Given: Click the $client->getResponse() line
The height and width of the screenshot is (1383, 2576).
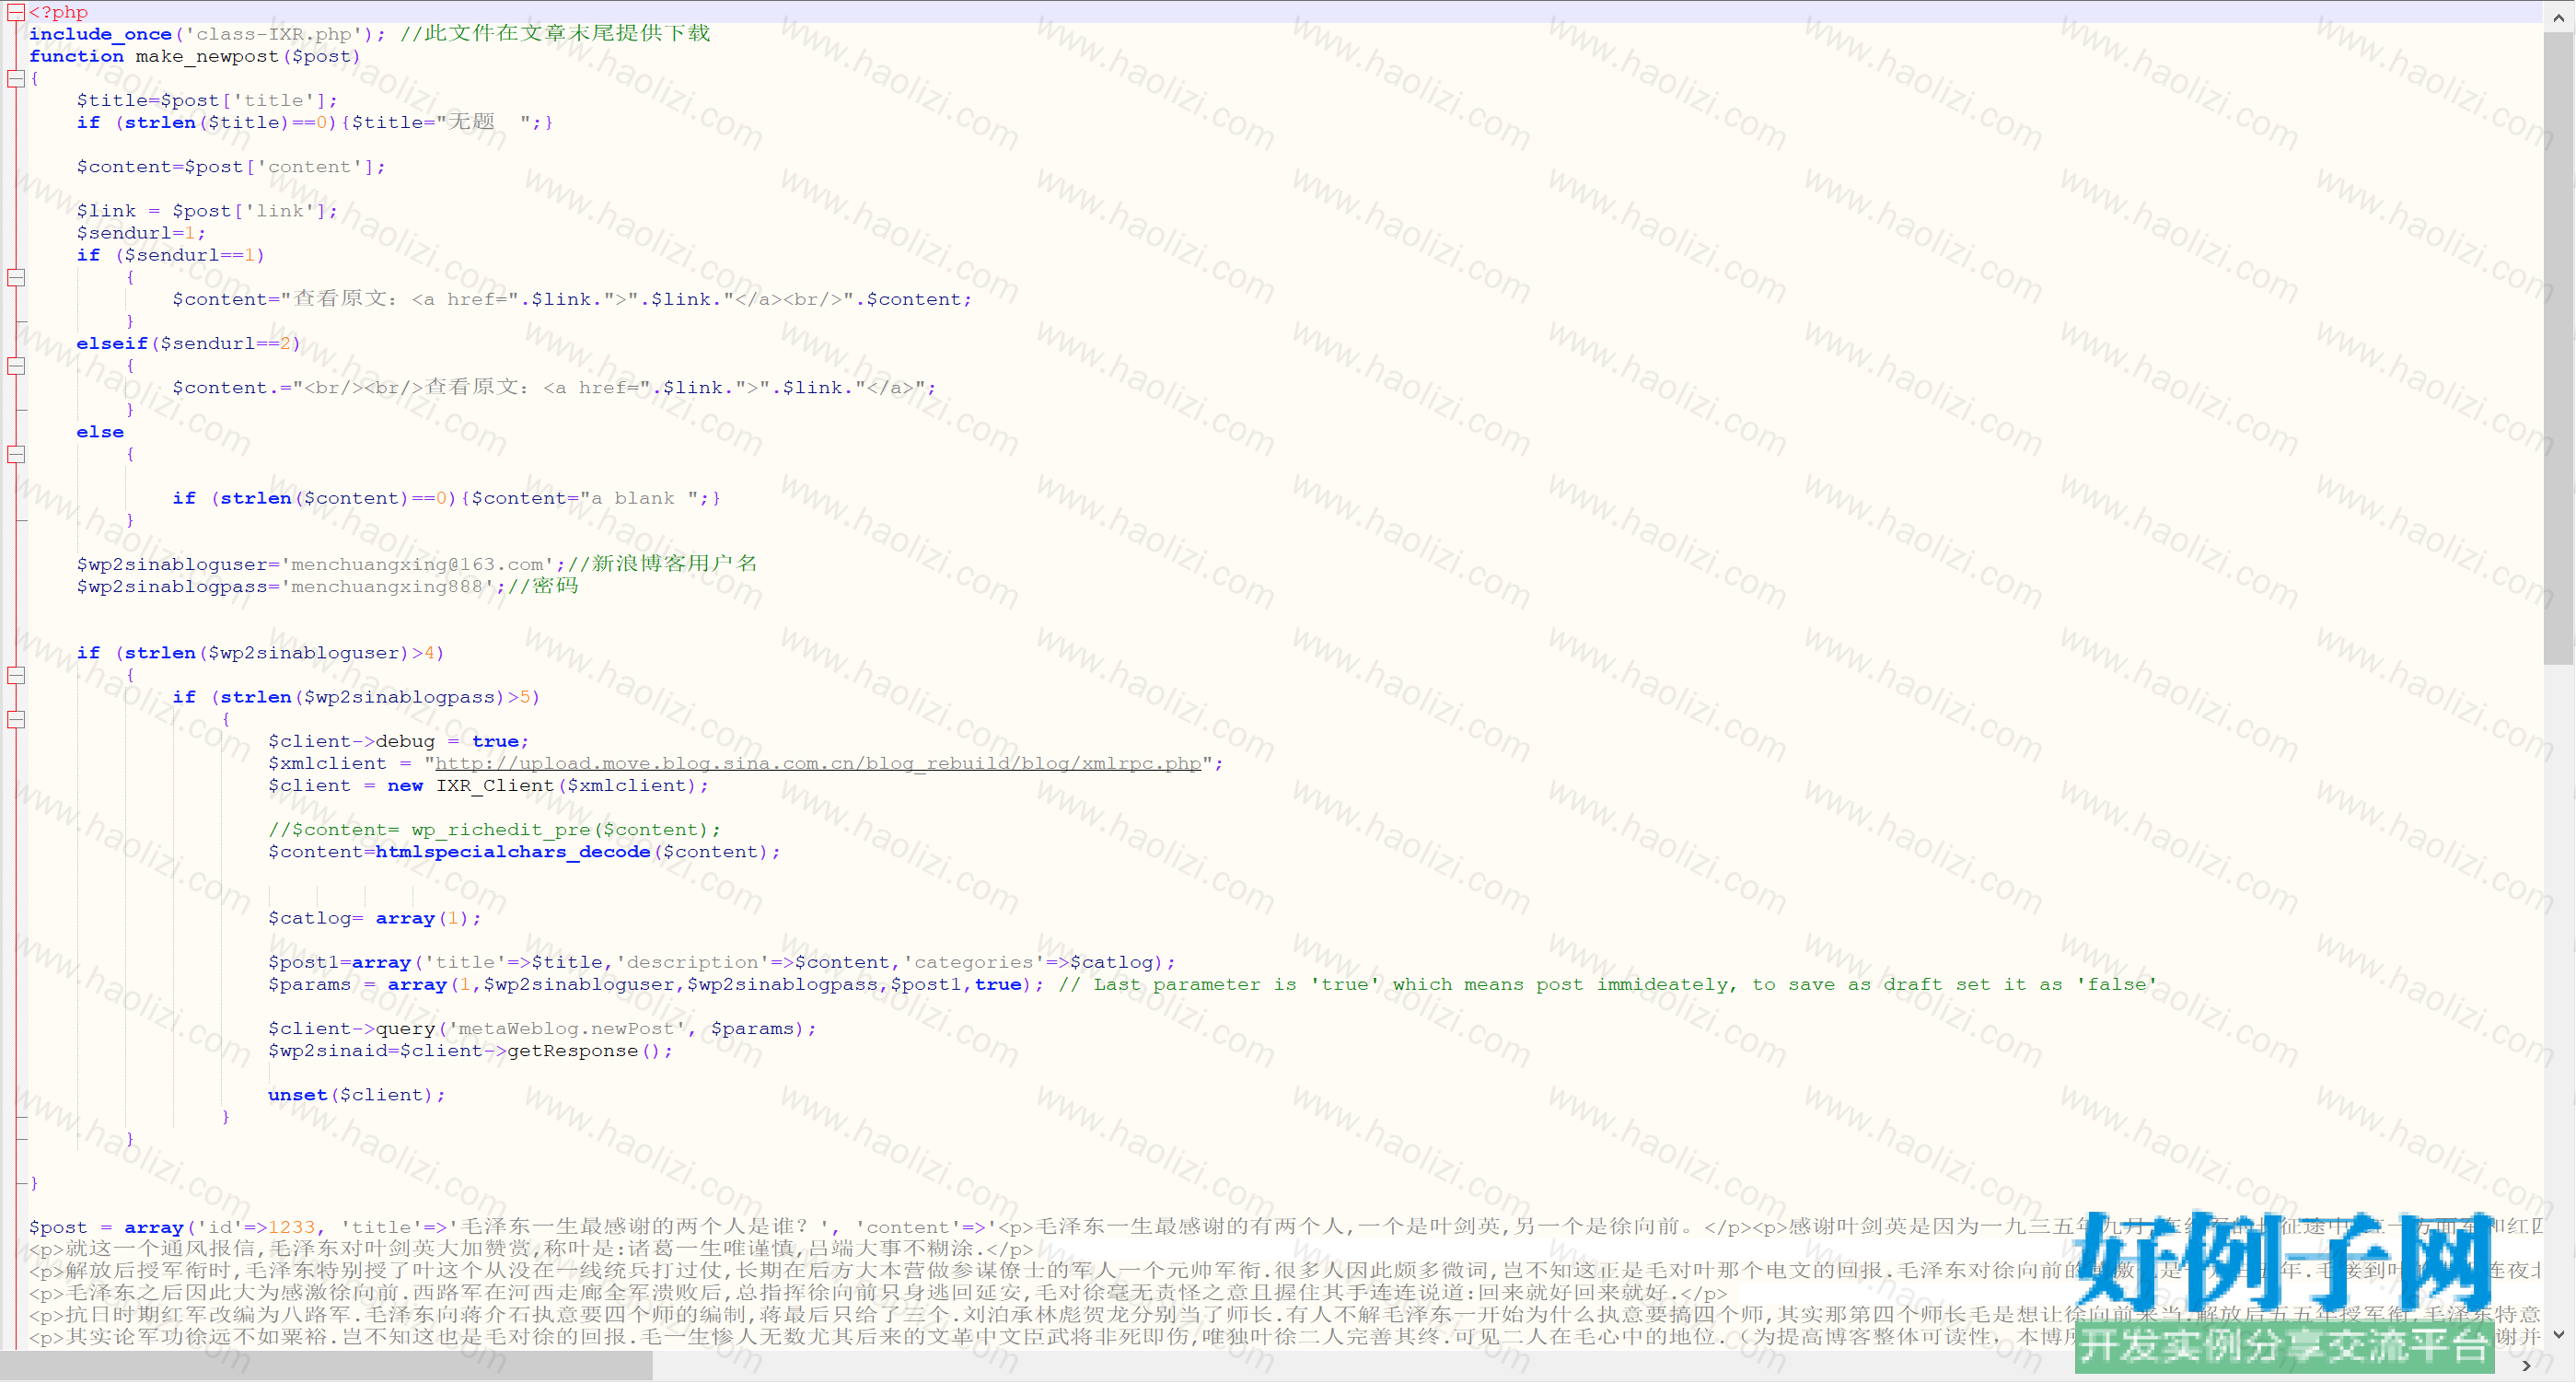Looking at the screenshot, I should pos(470,1050).
